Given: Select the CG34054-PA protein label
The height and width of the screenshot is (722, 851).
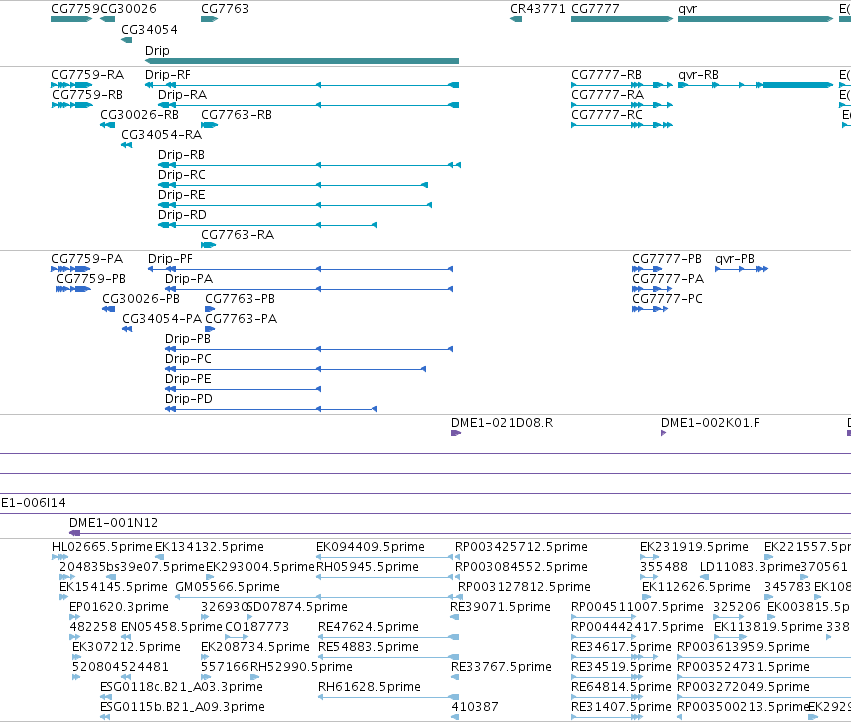Looking at the screenshot, I should click(162, 319).
